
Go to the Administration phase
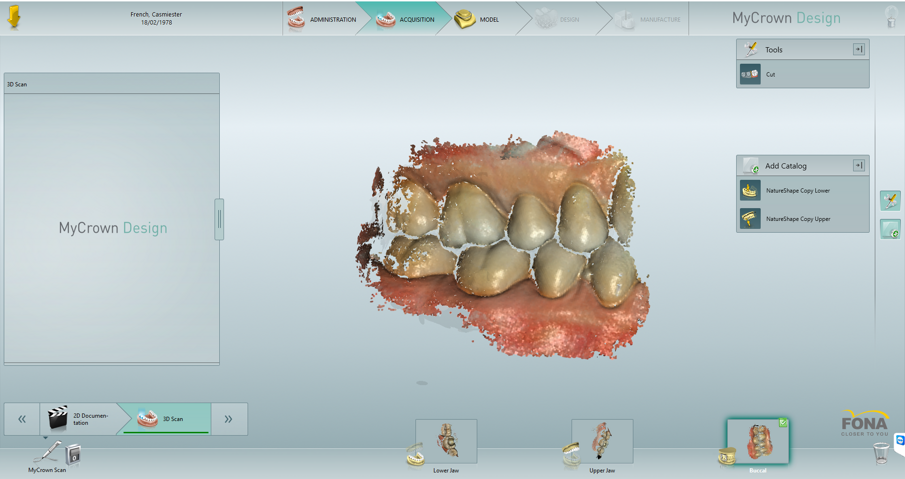point(322,19)
